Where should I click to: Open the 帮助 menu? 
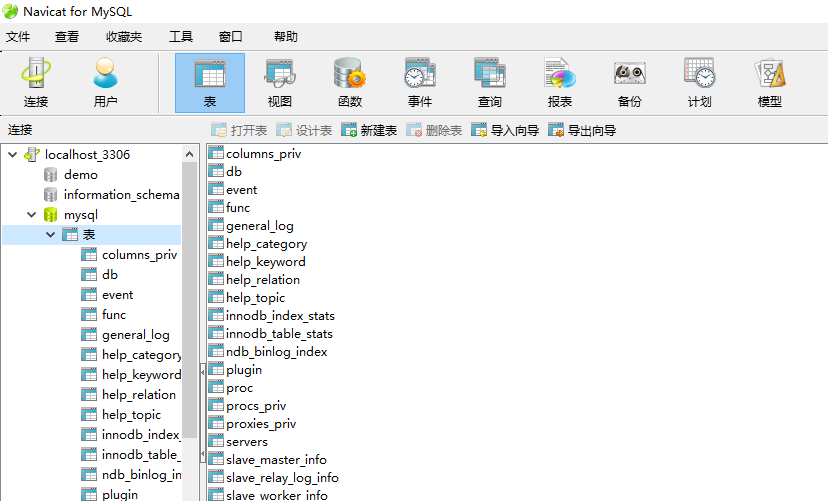286,36
